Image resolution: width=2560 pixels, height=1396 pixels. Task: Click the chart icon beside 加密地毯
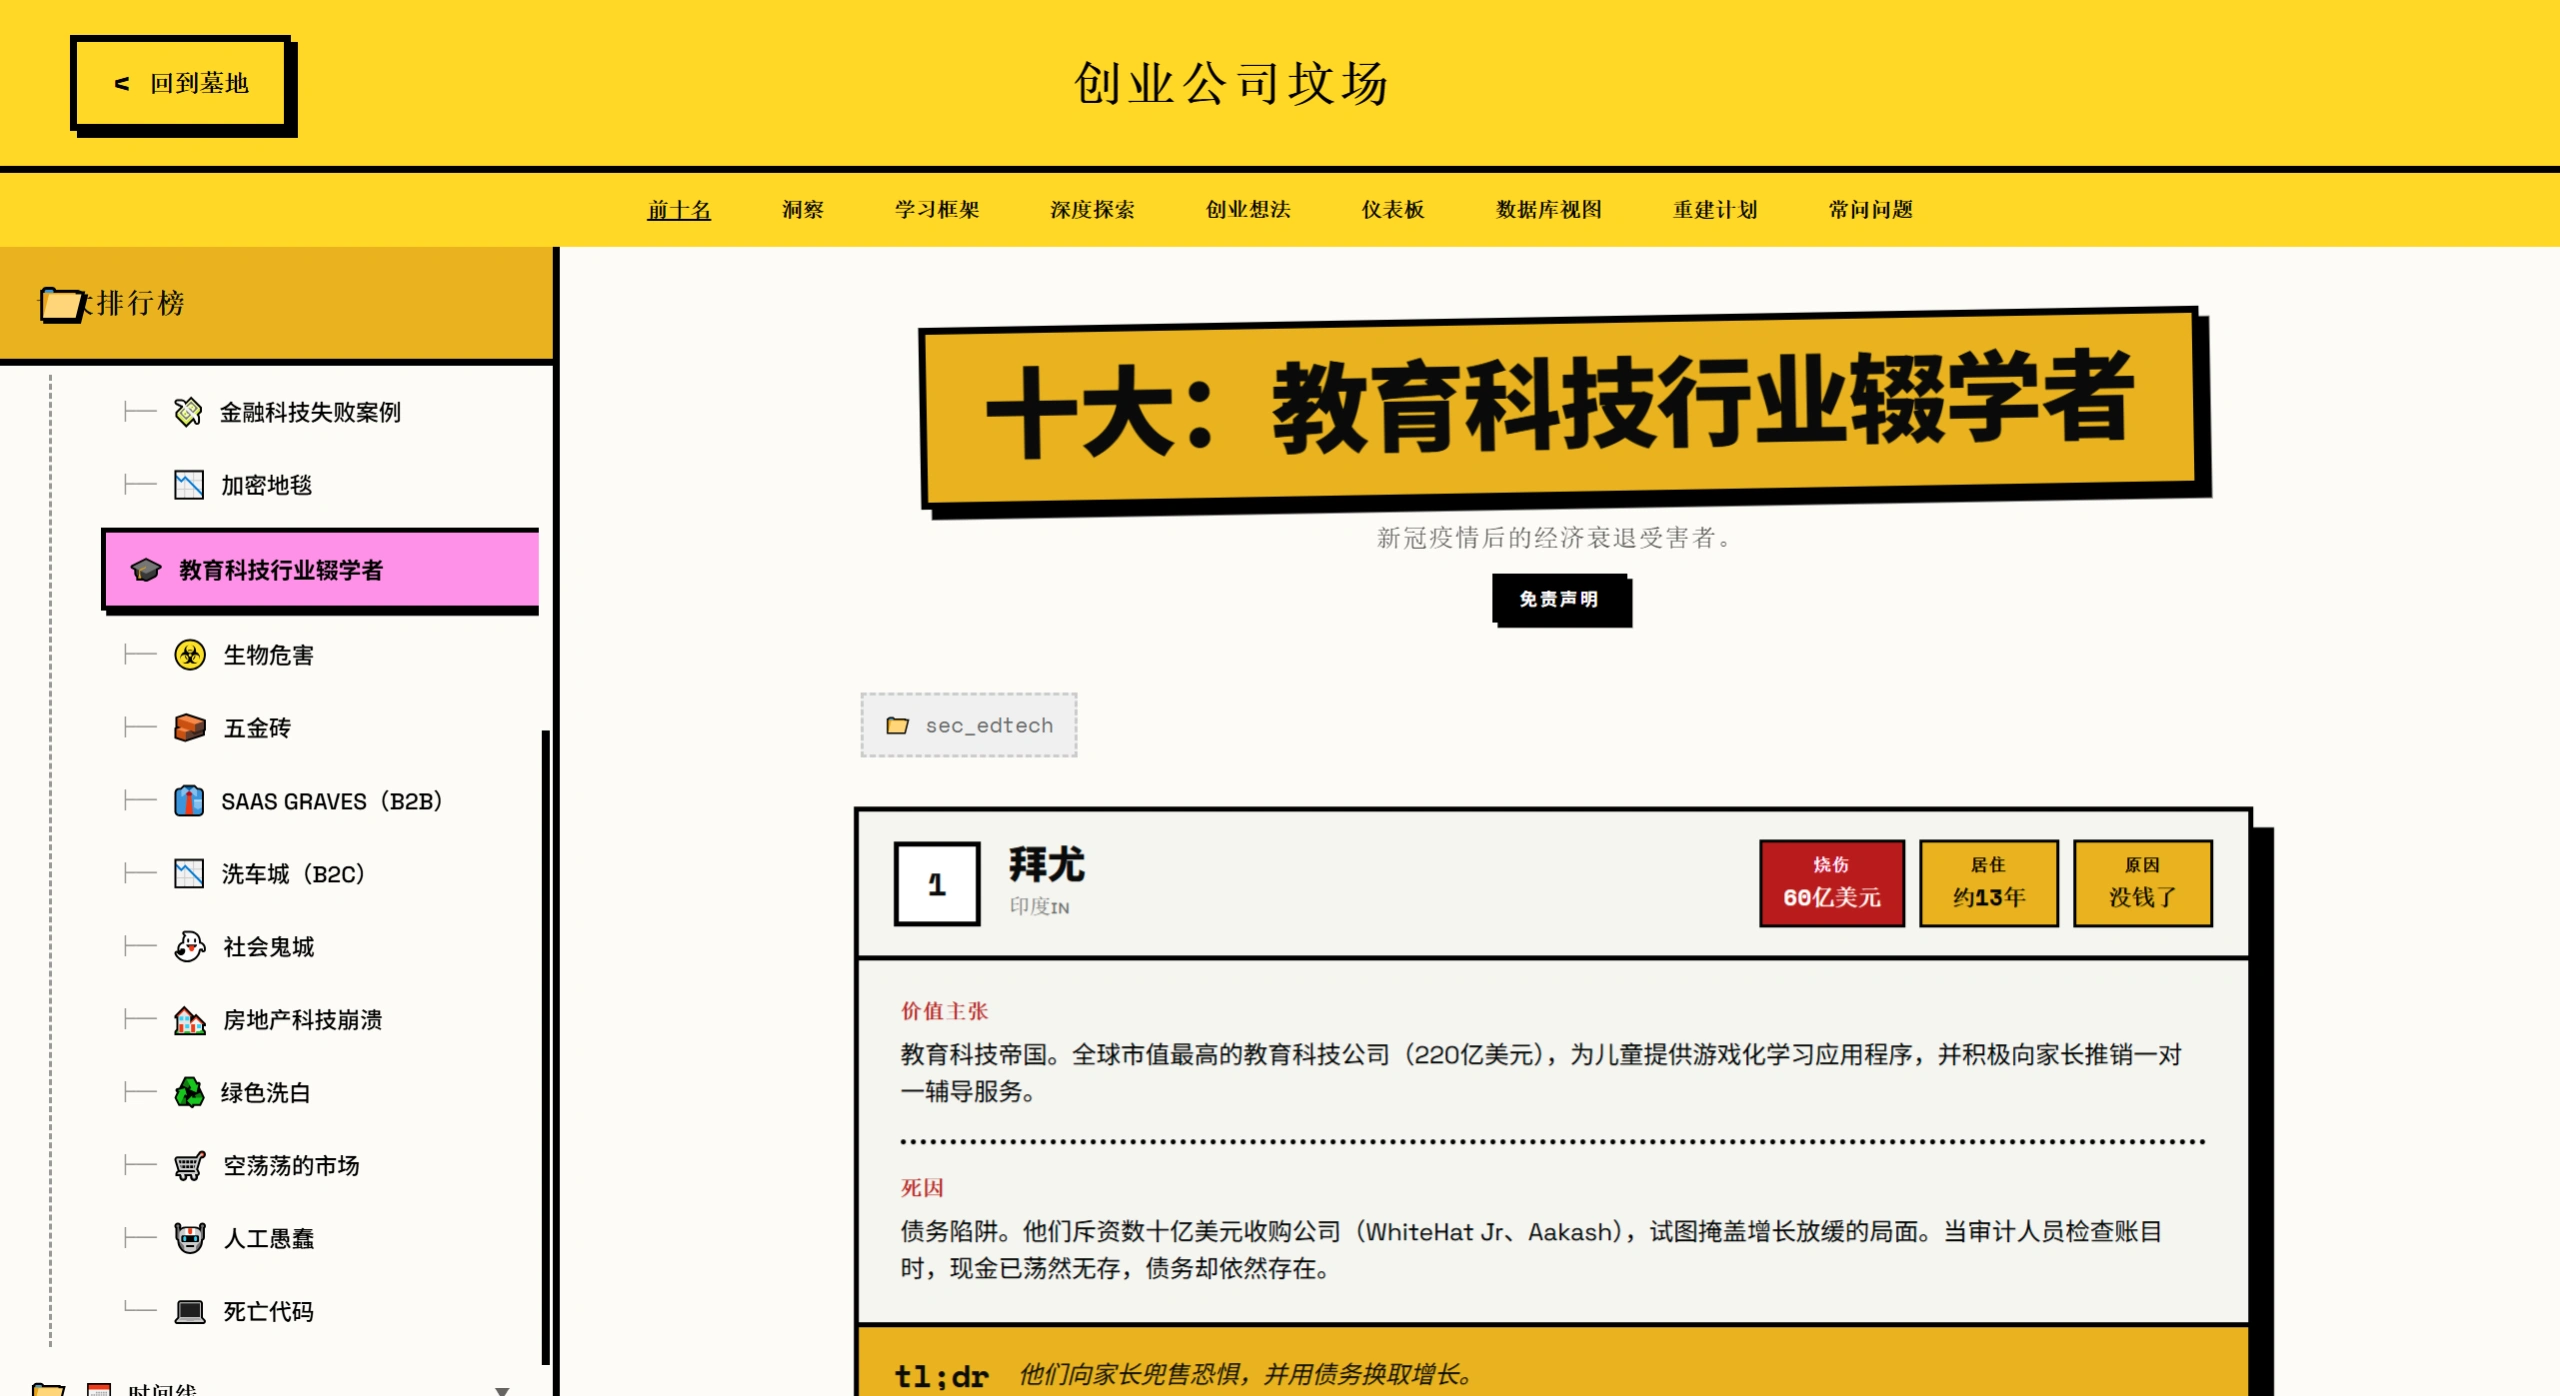[188, 485]
